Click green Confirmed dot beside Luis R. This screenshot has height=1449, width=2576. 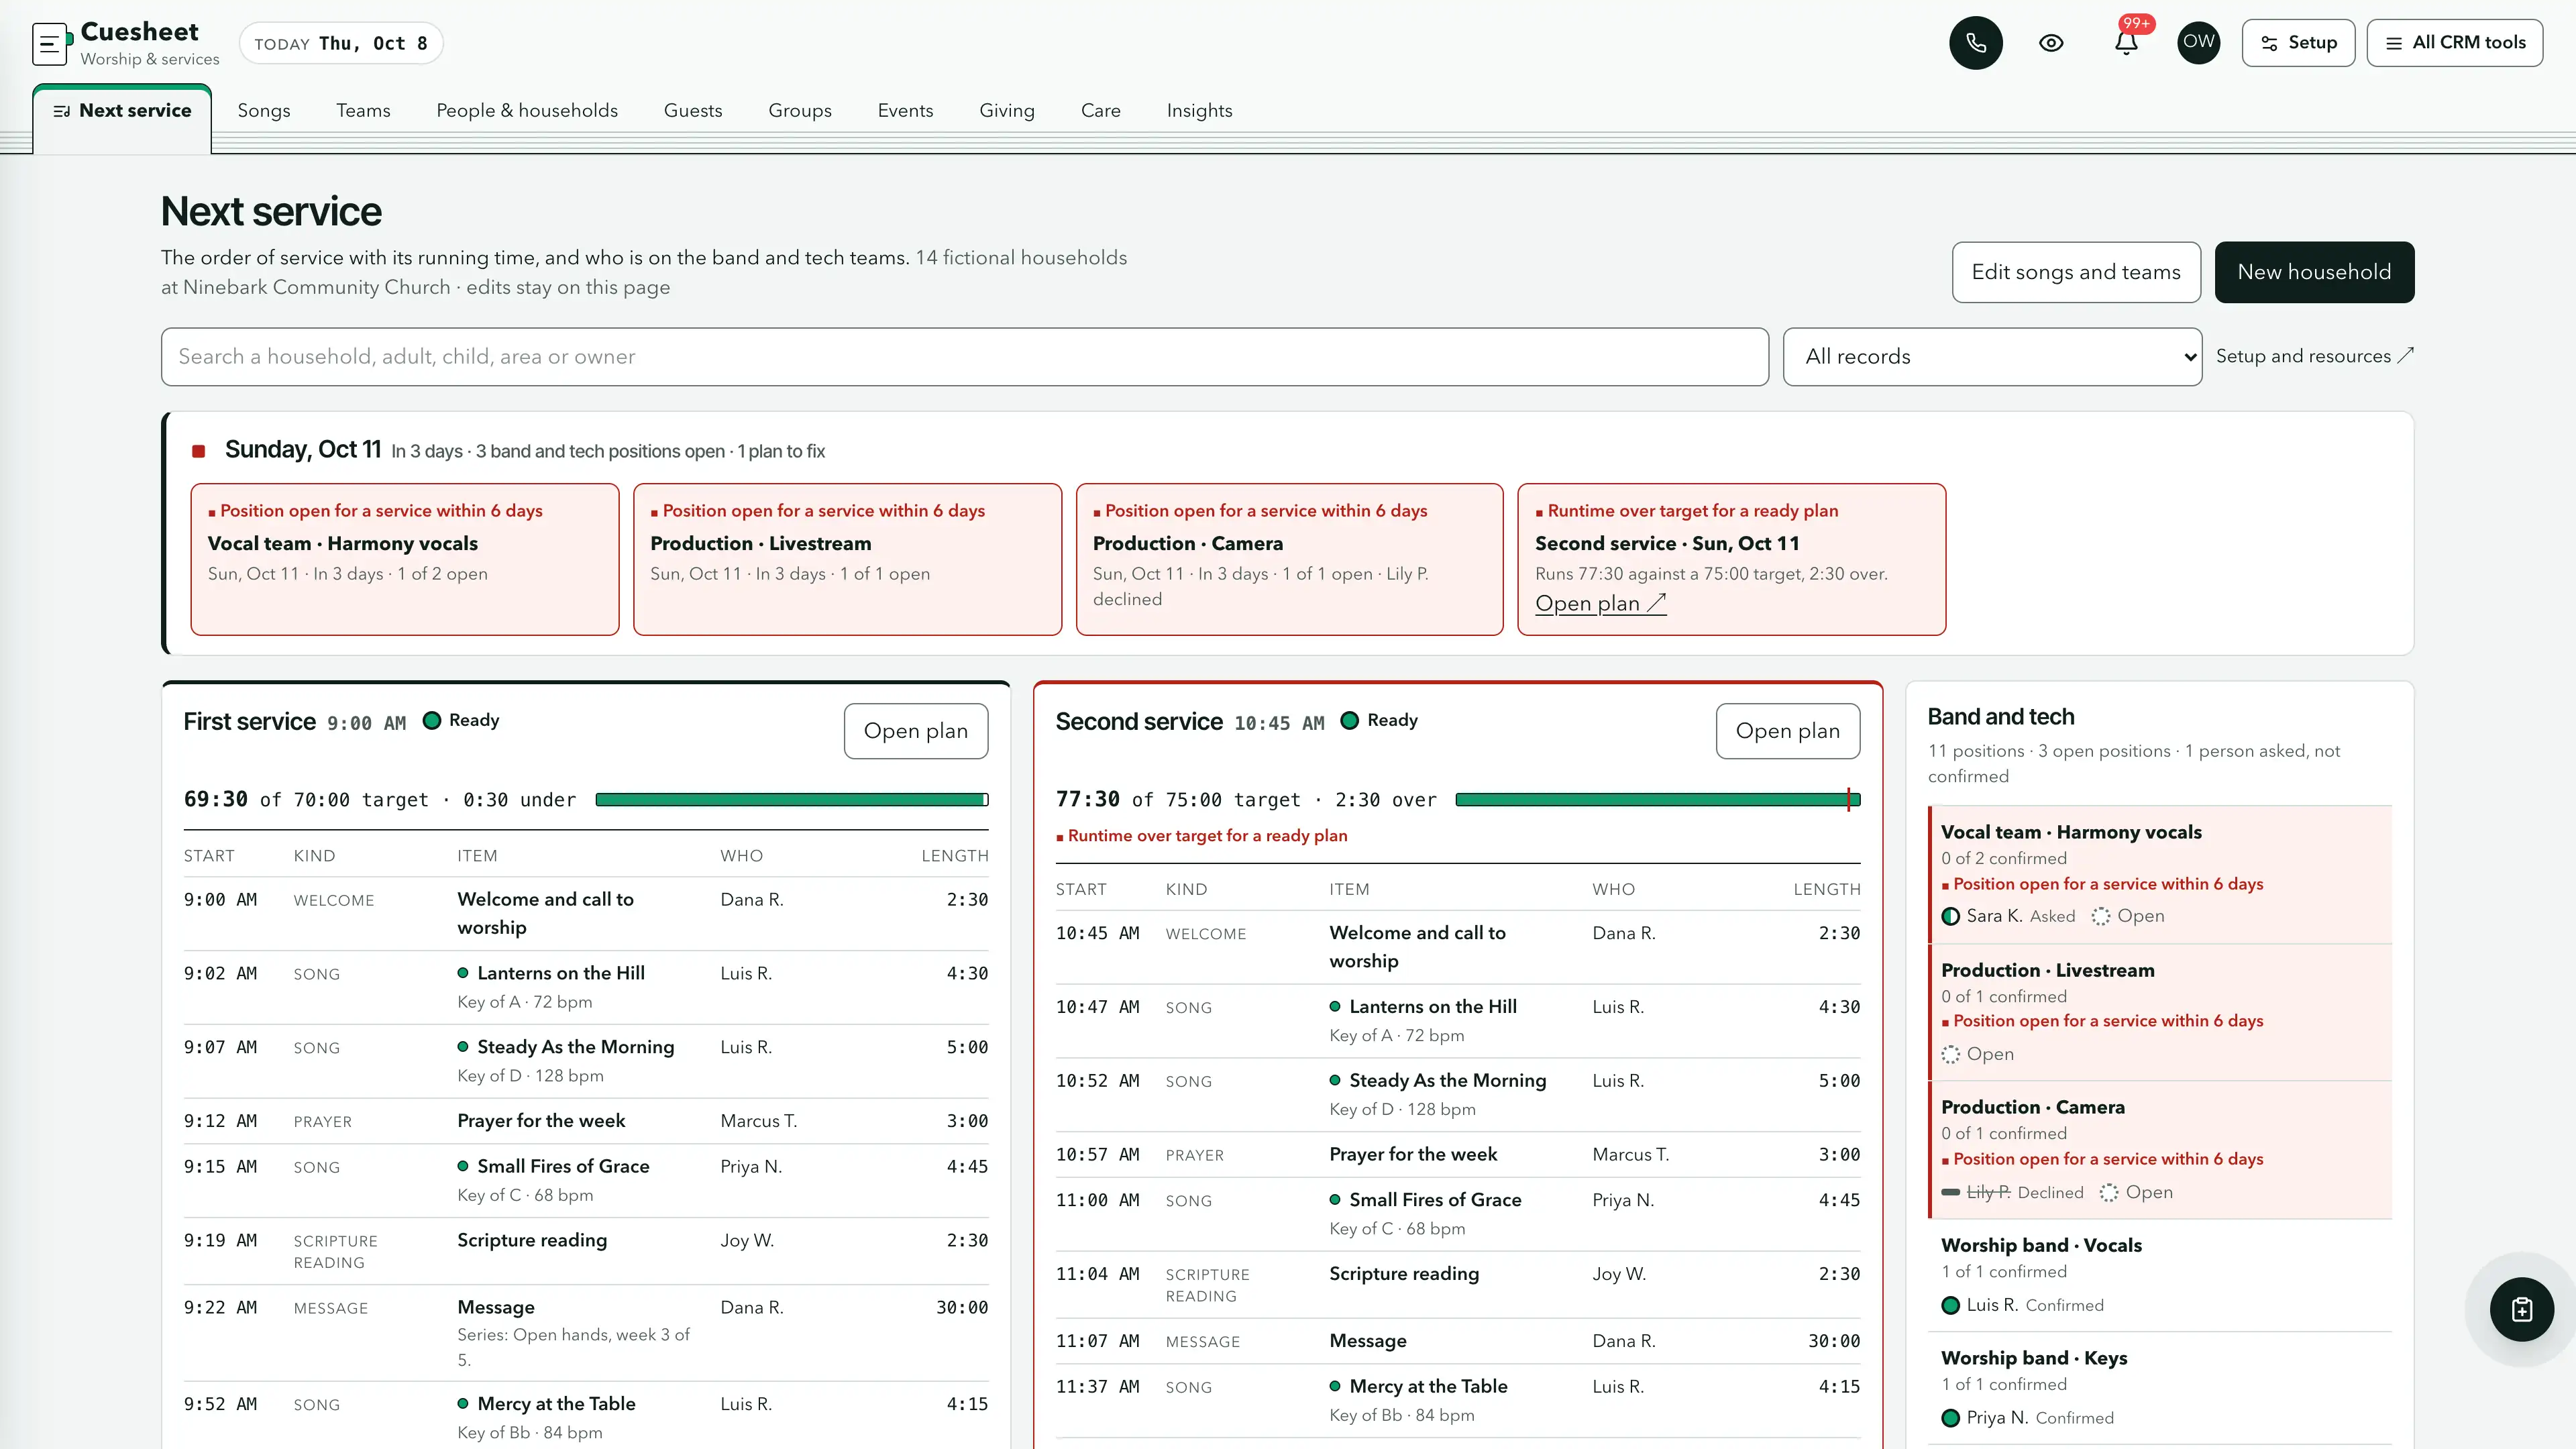[1950, 1305]
